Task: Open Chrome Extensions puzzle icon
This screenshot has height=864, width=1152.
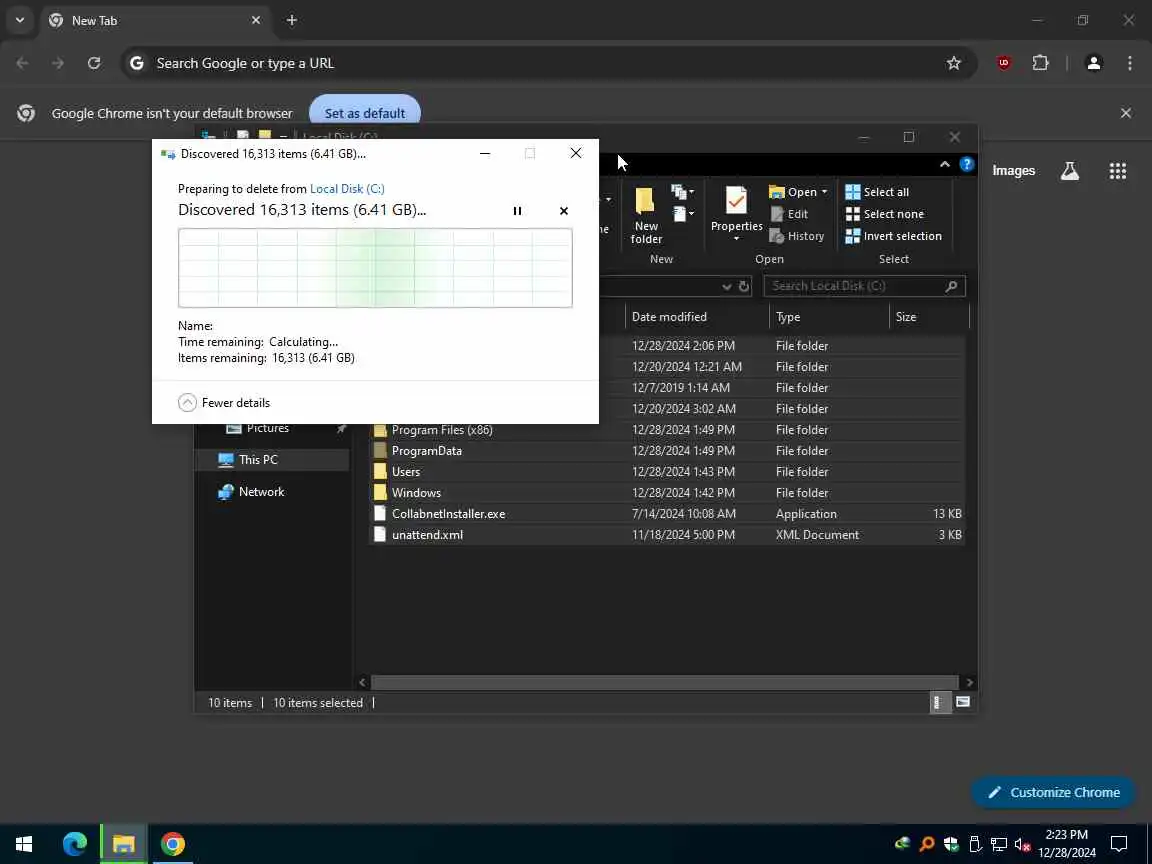Action: (1040, 63)
